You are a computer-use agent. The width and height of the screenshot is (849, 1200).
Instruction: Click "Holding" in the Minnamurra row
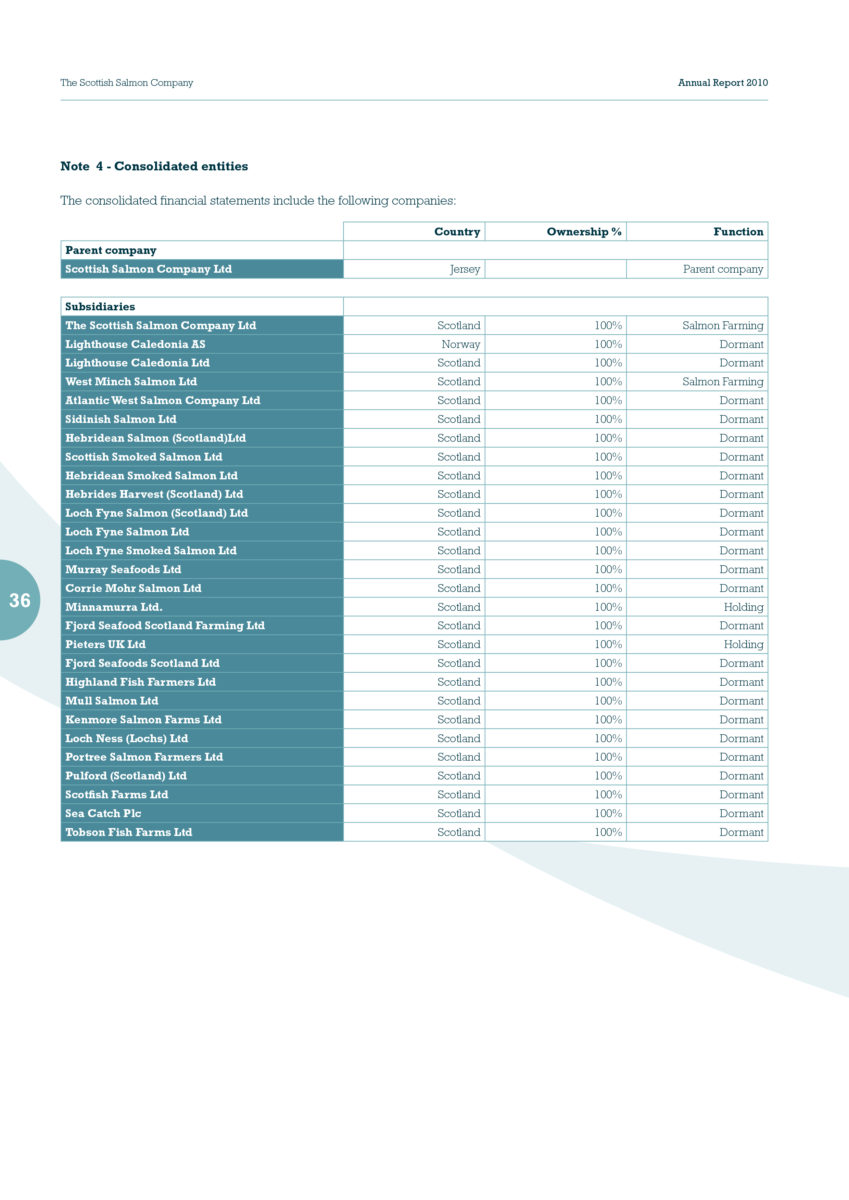point(744,607)
